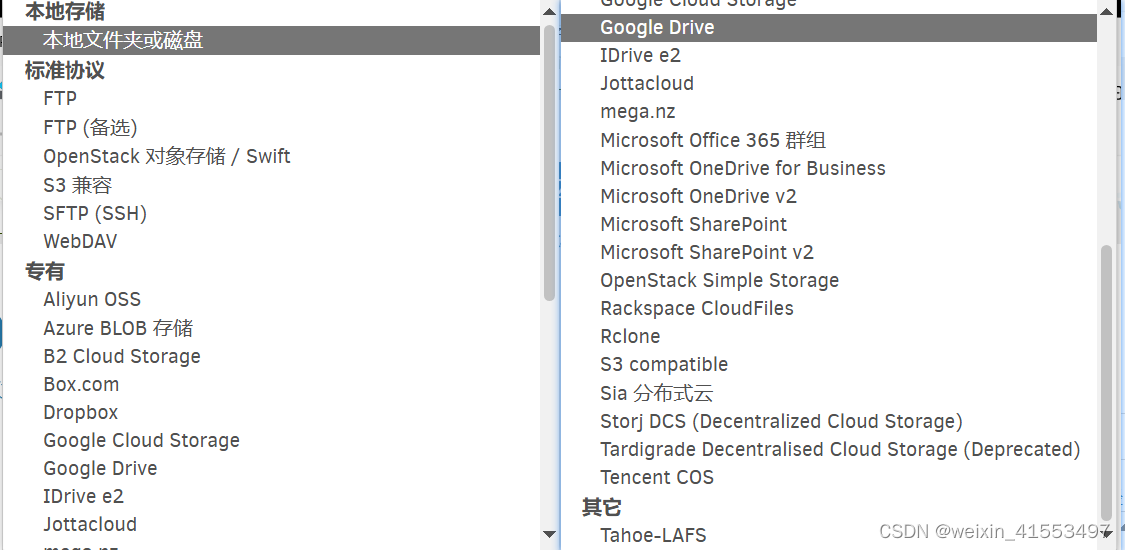1125x550 pixels.
Task: Choose Microsoft OneDrive for Business
Action: tap(743, 168)
